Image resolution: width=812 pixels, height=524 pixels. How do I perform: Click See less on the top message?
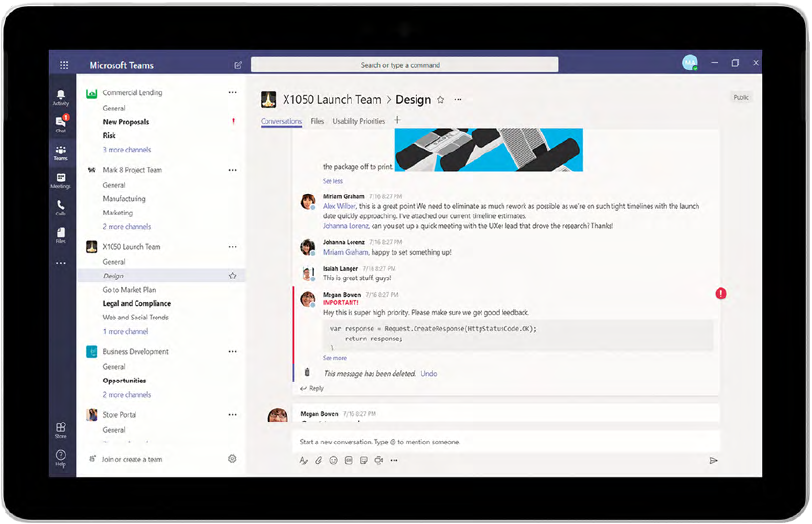[332, 181]
